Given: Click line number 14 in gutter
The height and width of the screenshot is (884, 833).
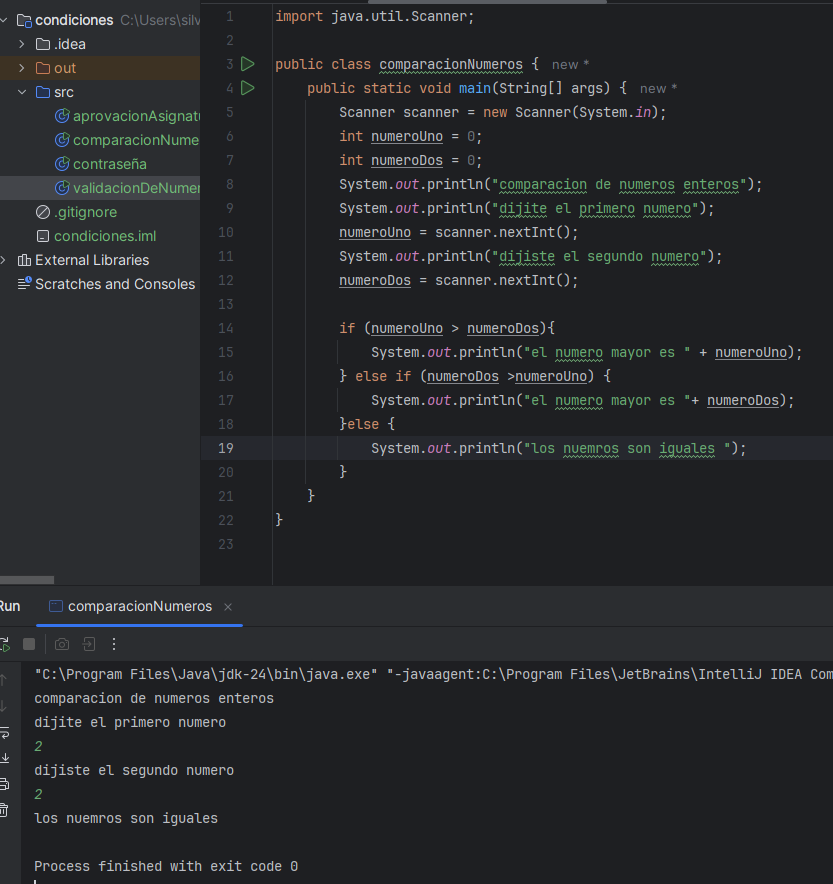Looking at the screenshot, I should coord(225,328).
